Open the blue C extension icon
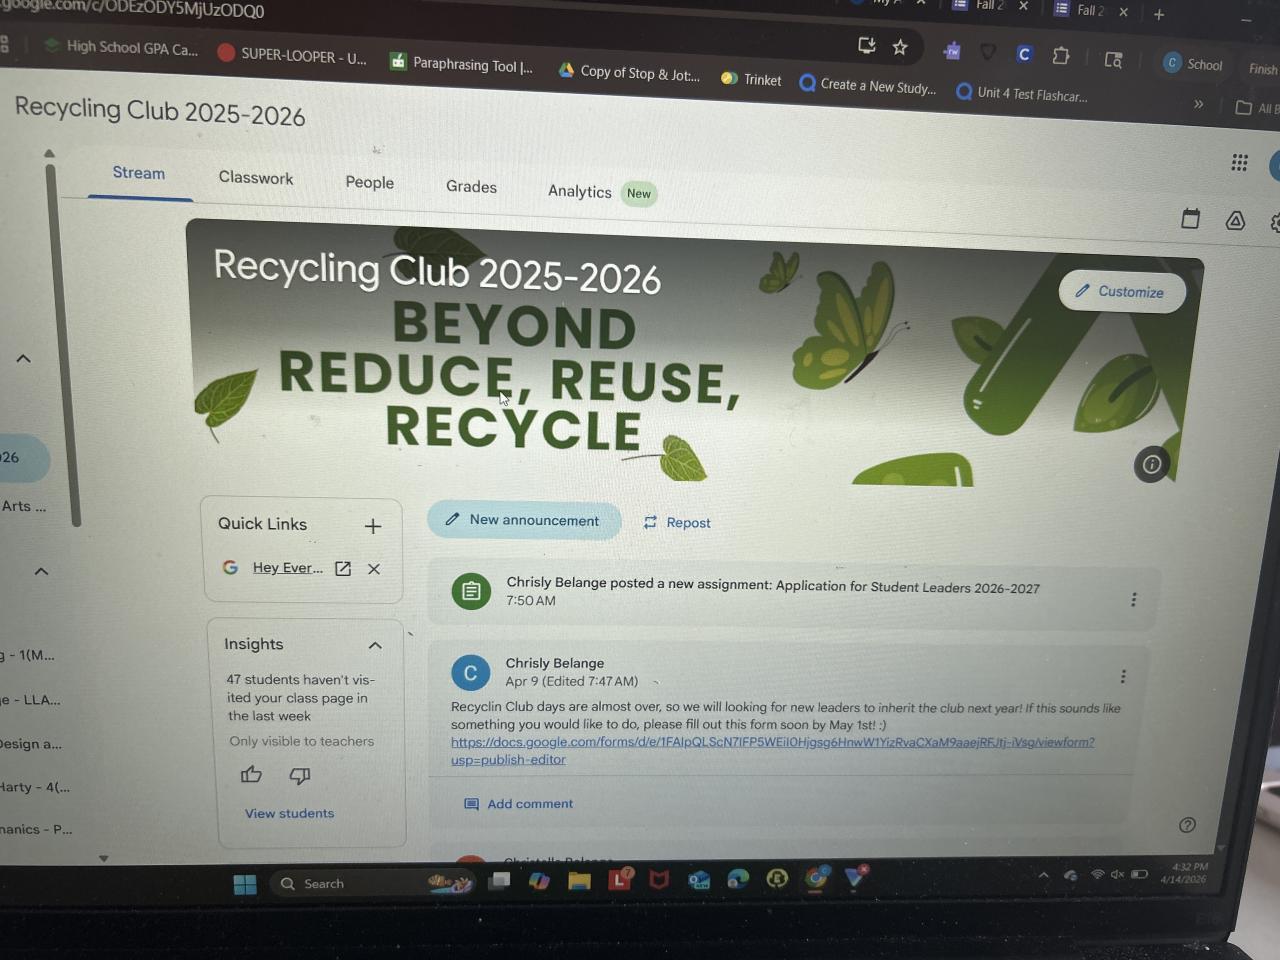Image resolution: width=1280 pixels, height=960 pixels. (1024, 54)
